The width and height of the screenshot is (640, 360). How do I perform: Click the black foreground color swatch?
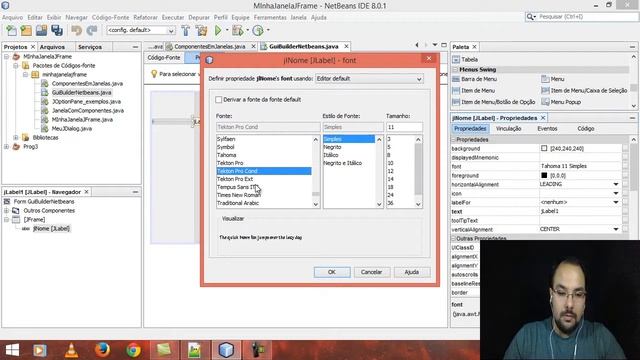click(544, 176)
